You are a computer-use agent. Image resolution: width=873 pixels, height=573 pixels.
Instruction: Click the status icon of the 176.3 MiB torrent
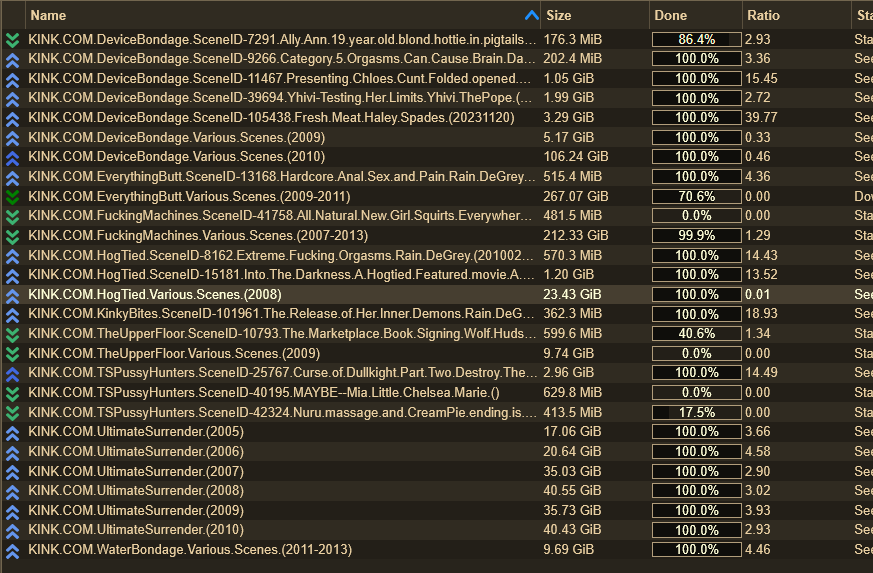tap(12, 40)
